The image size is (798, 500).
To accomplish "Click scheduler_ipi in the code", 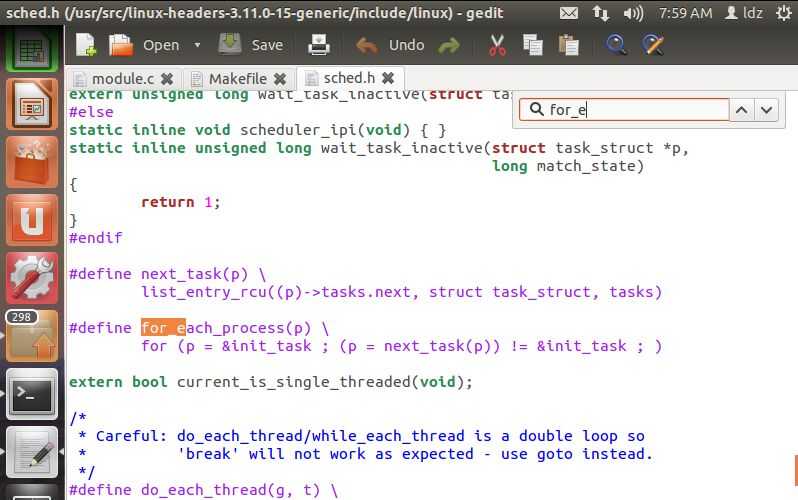I will point(298,130).
